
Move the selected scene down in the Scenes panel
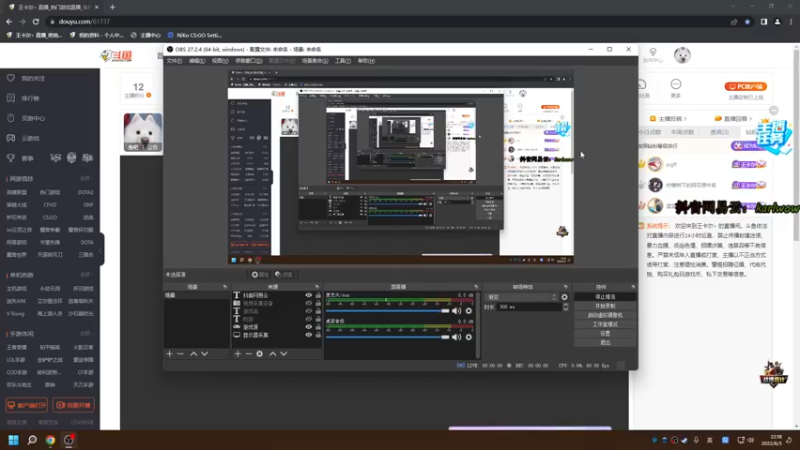point(205,354)
